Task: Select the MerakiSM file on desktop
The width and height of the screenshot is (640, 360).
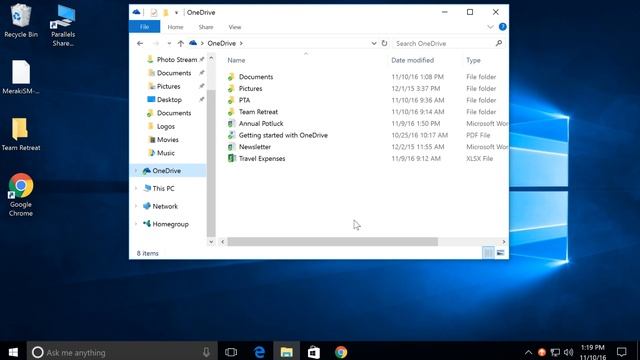Action: pyautogui.click(x=20, y=78)
